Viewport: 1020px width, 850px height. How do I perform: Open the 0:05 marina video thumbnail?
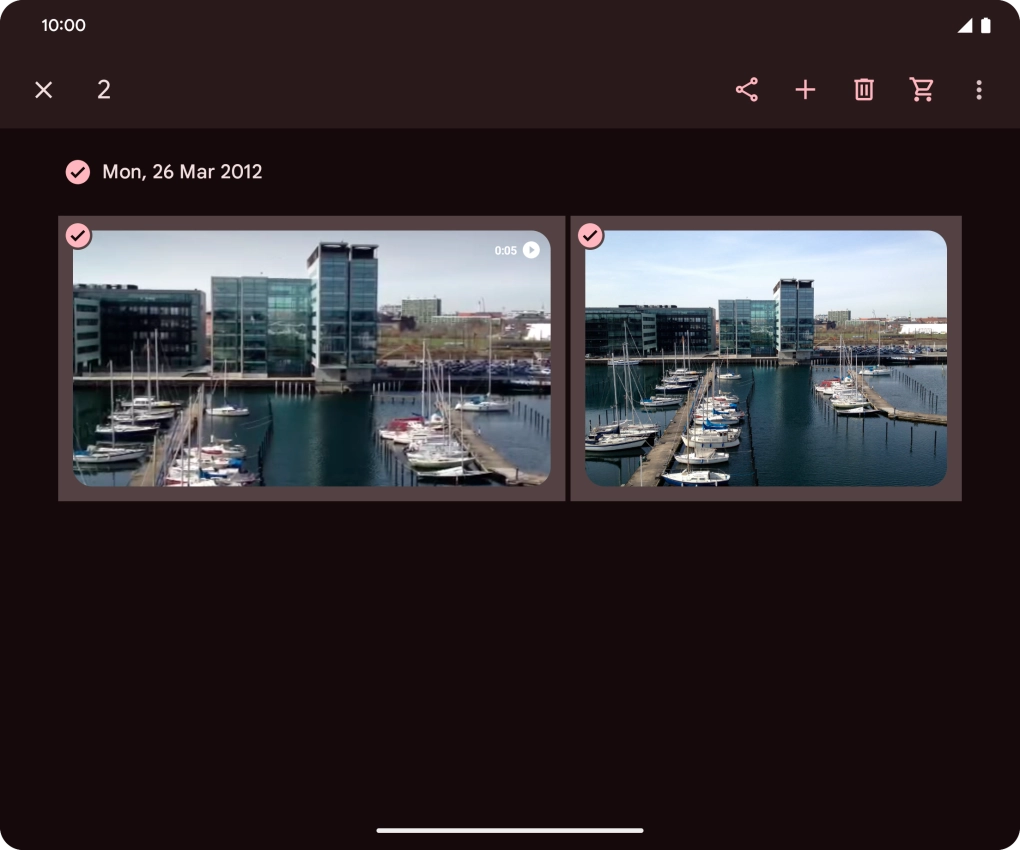(x=311, y=370)
